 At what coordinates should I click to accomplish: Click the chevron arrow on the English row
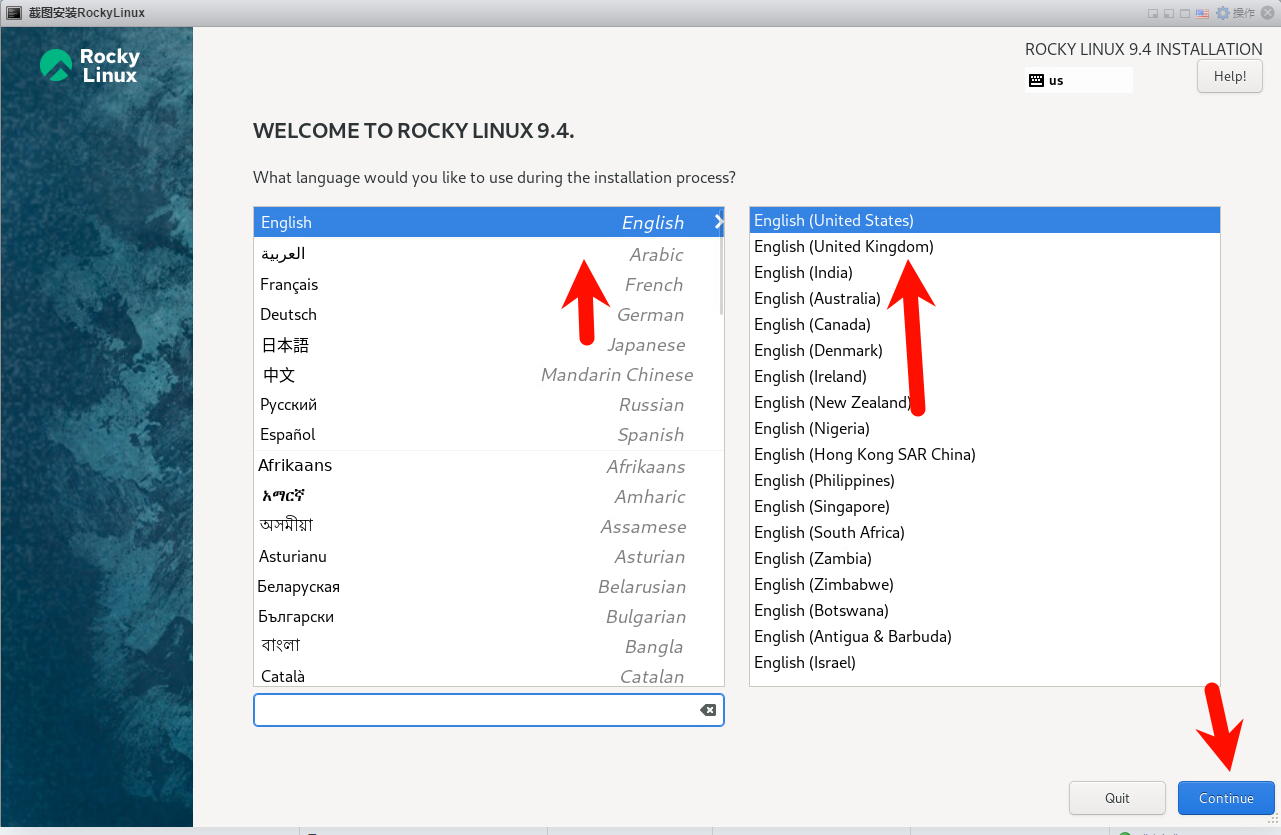click(x=718, y=222)
